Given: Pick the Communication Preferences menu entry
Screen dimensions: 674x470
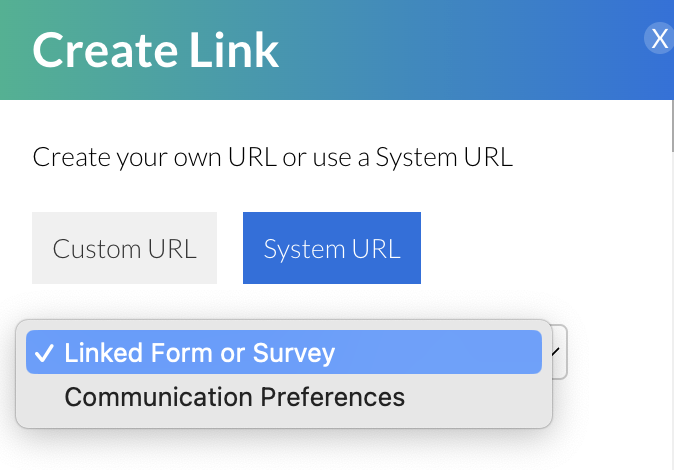Looking at the screenshot, I should pos(234,397).
